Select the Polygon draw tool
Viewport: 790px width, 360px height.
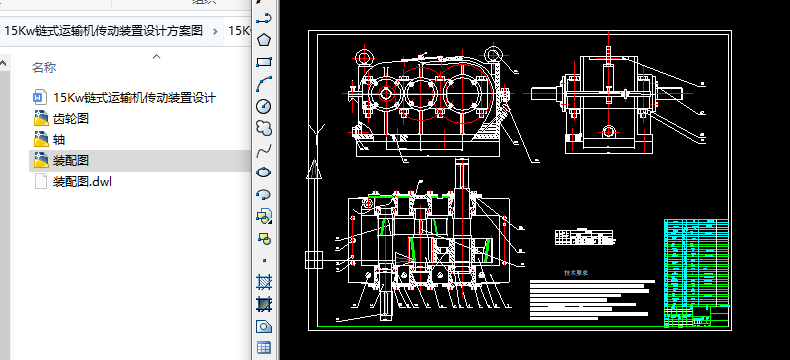pos(264,40)
